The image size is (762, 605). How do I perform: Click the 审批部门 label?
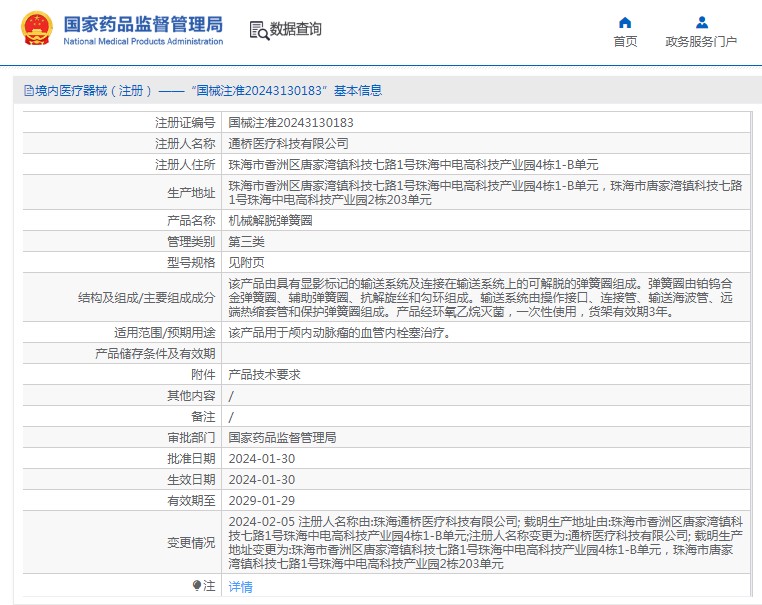[191, 438]
